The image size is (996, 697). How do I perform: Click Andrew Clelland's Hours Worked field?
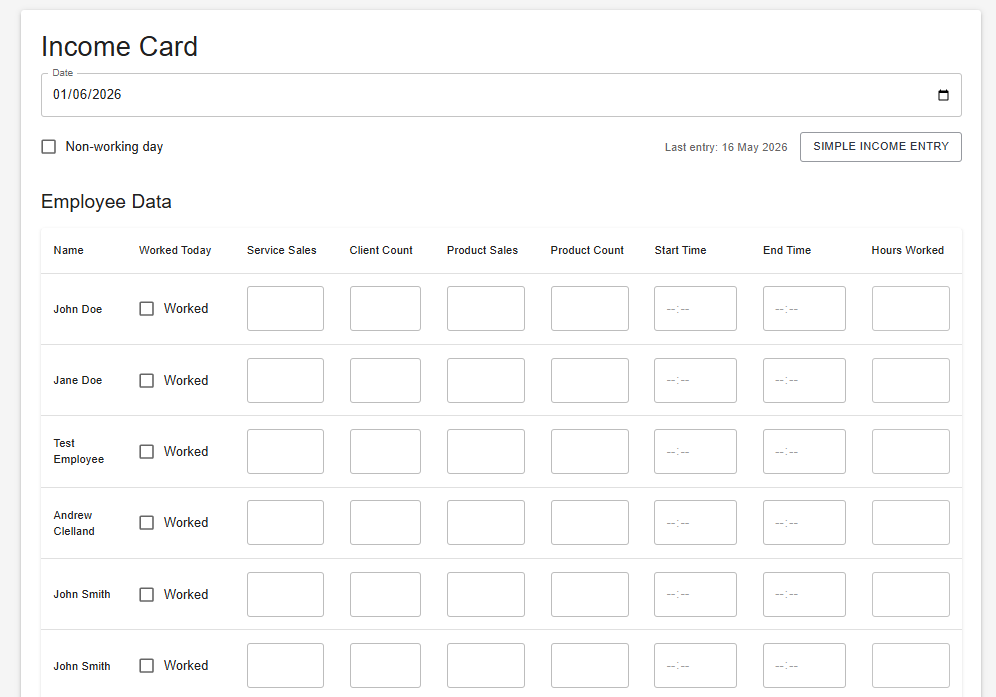[x=910, y=523]
